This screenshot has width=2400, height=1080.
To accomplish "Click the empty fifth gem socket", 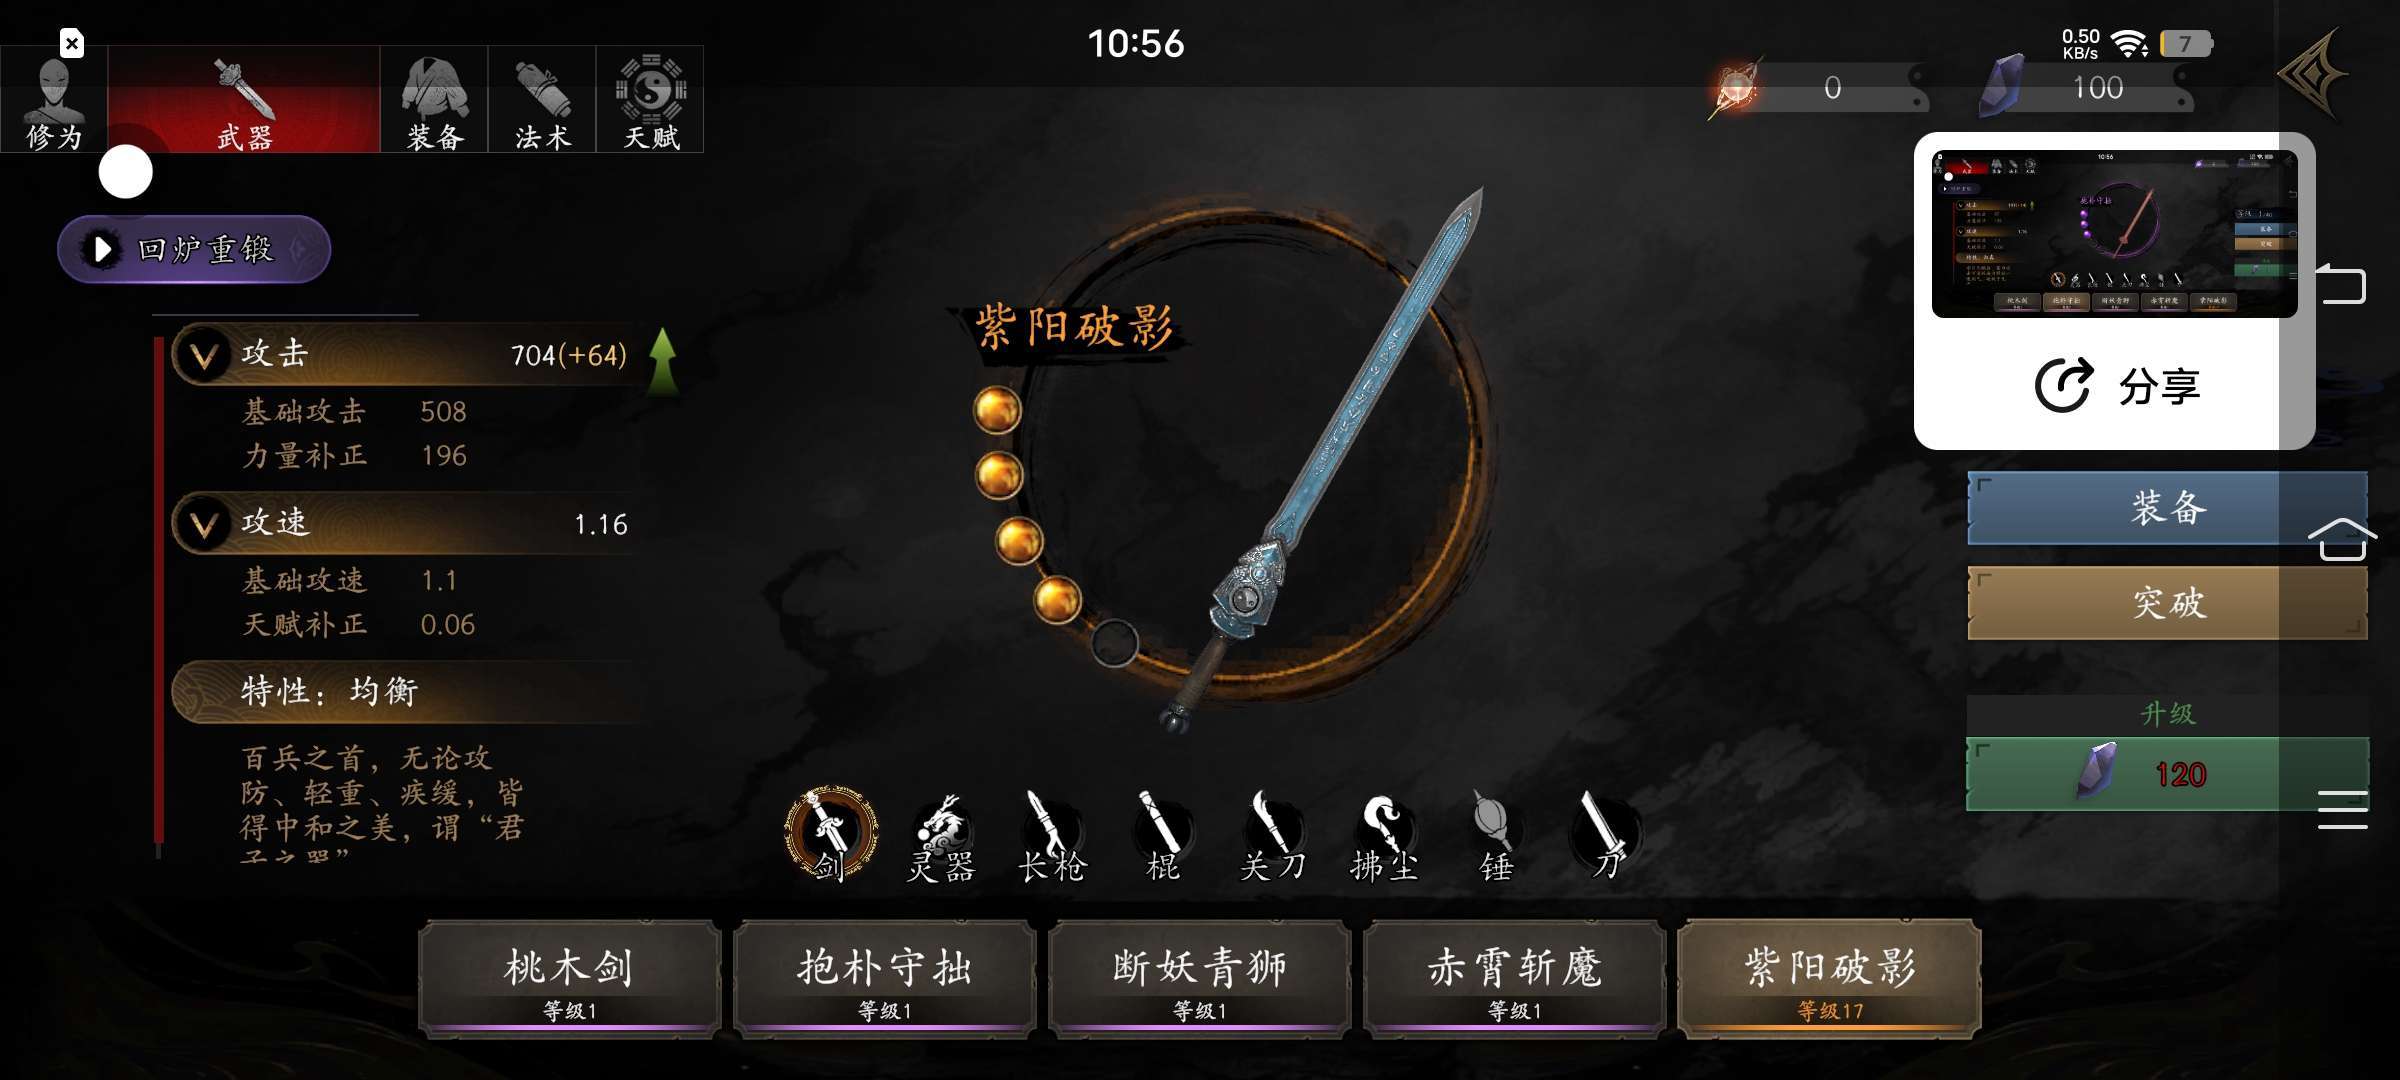I will (x=1114, y=643).
